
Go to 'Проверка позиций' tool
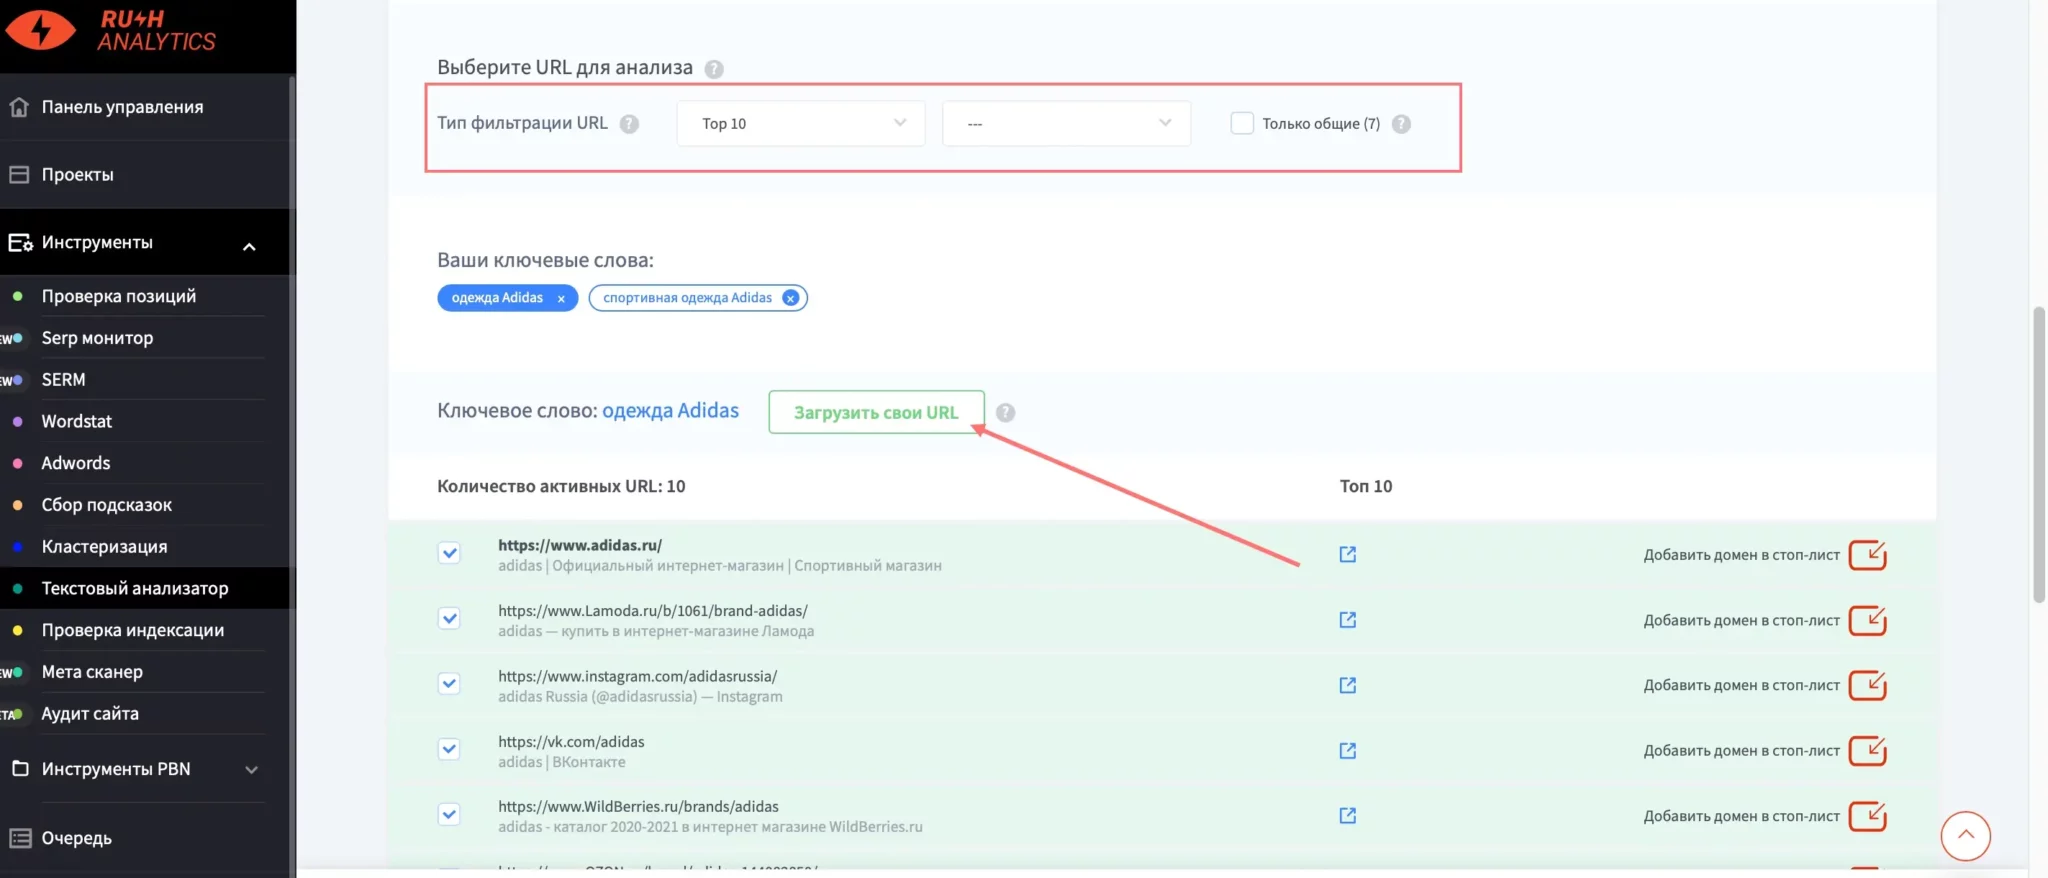coord(118,296)
